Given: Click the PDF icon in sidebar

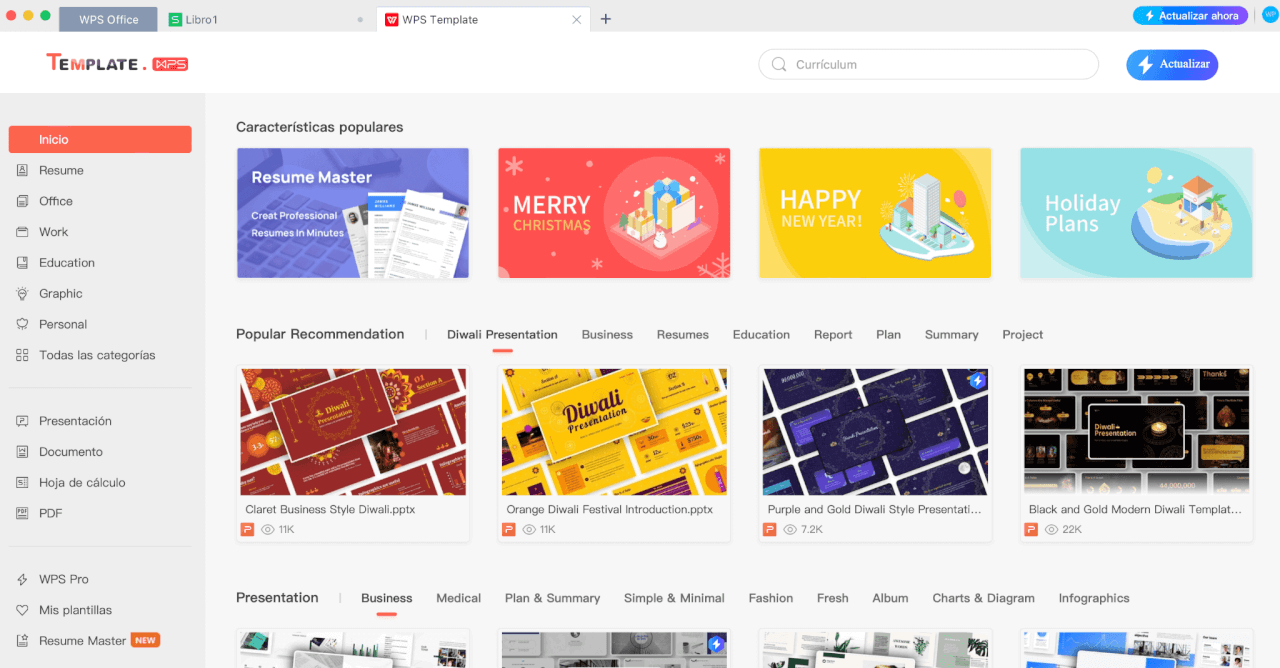Looking at the screenshot, I should pyautogui.click(x=22, y=514).
